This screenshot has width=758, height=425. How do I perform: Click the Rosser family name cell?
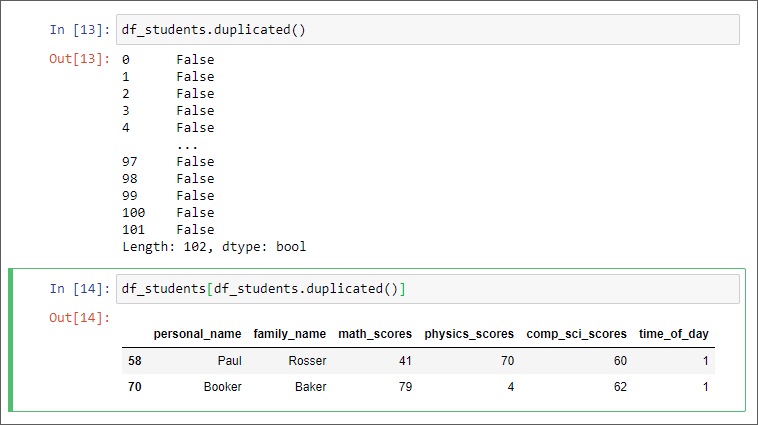(x=307, y=360)
